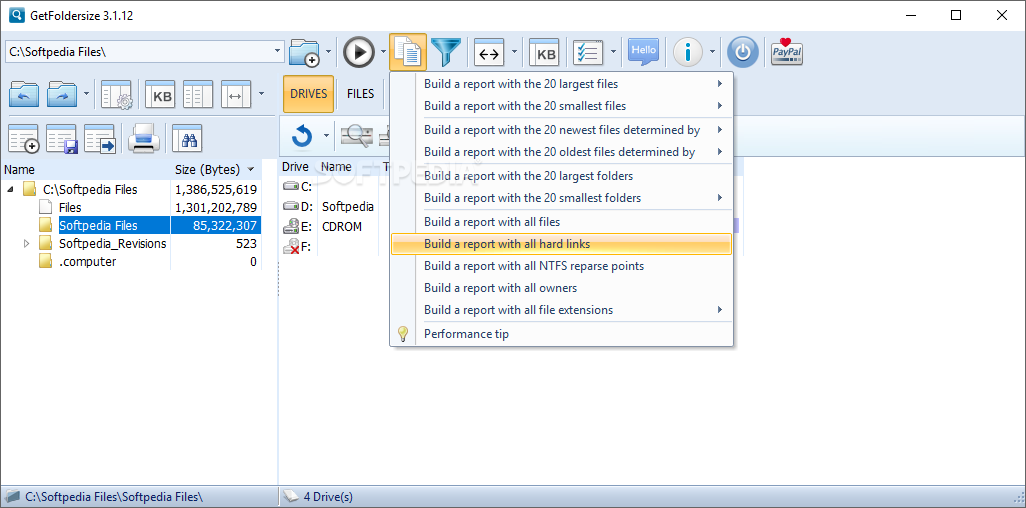Click the save list floppy icon
This screenshot has width=1026, height=508.
click(x=62, y=138)
